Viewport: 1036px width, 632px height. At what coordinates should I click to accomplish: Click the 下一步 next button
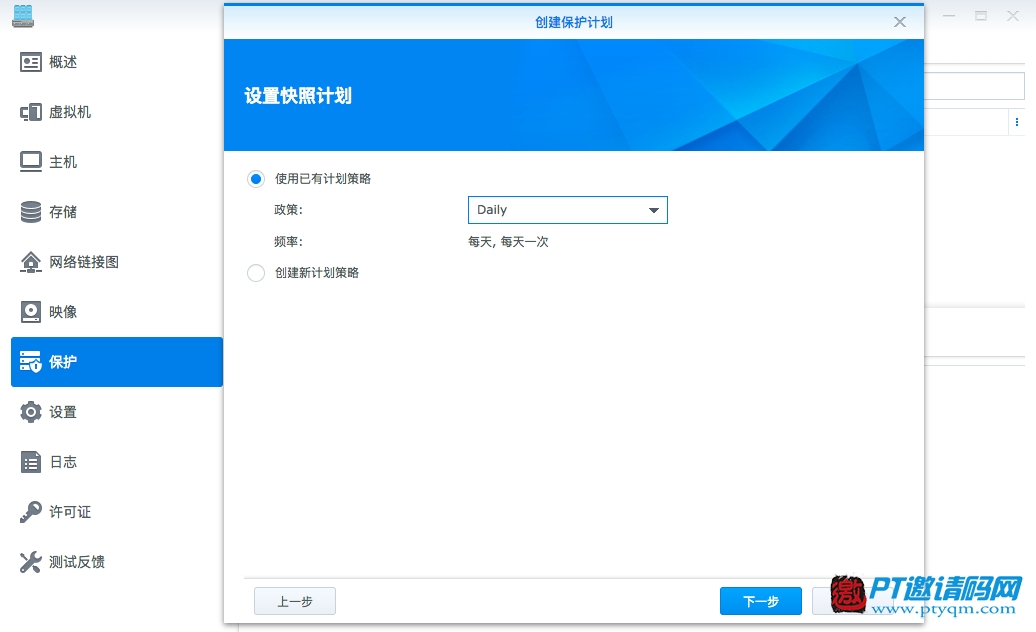point(760,601)
